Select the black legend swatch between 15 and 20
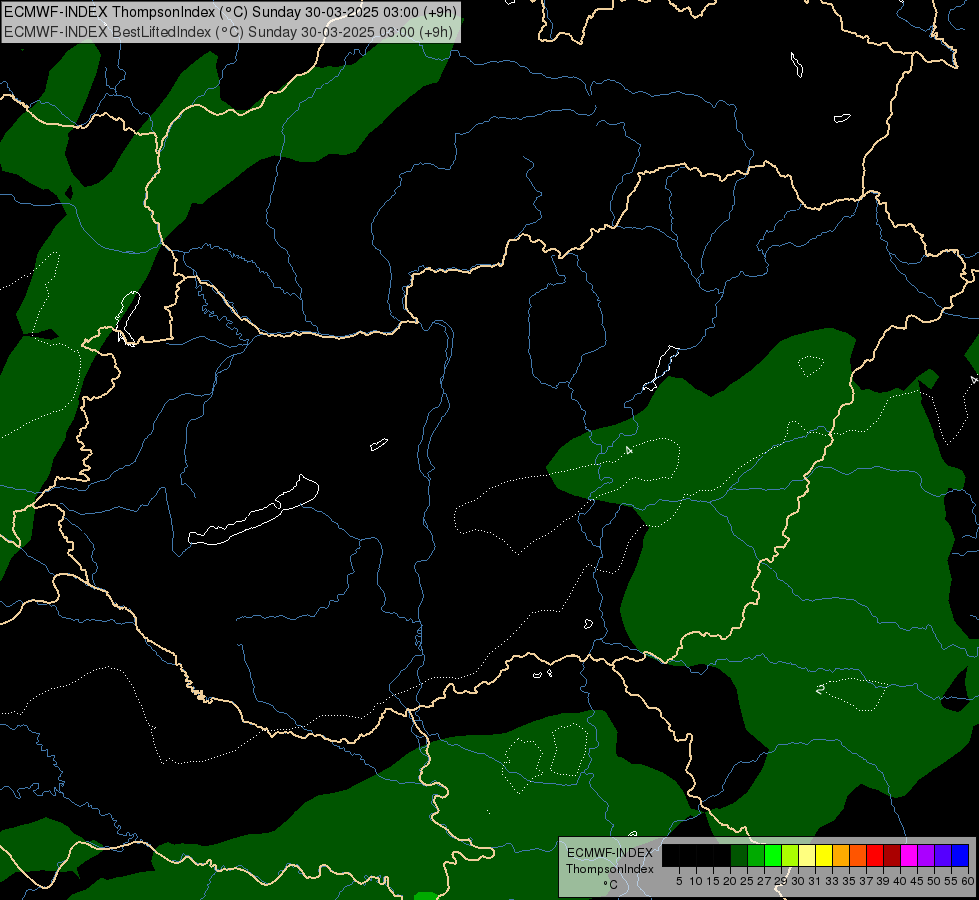The height and width of the screenshot is (900, 979). (722, 855)
